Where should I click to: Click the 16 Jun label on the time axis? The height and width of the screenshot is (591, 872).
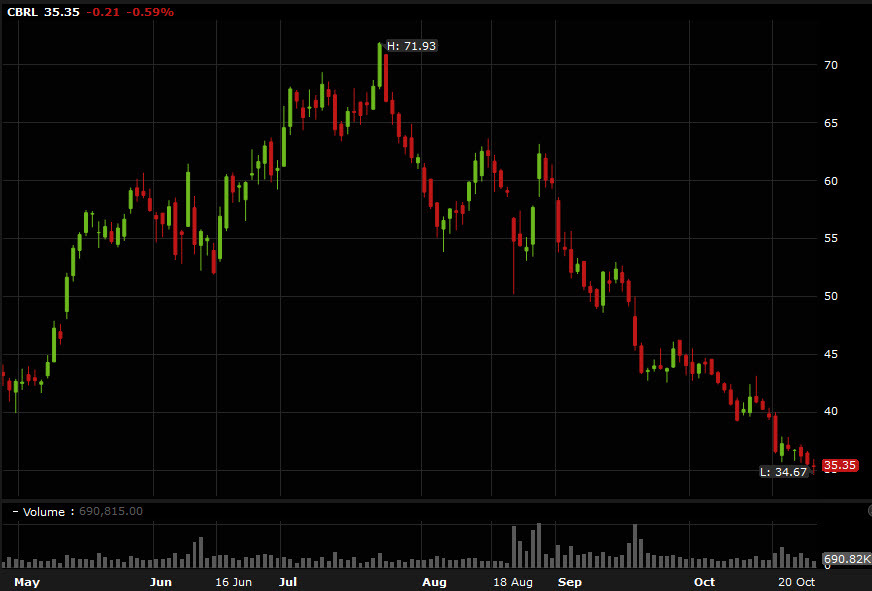click(x=232, y=582)
